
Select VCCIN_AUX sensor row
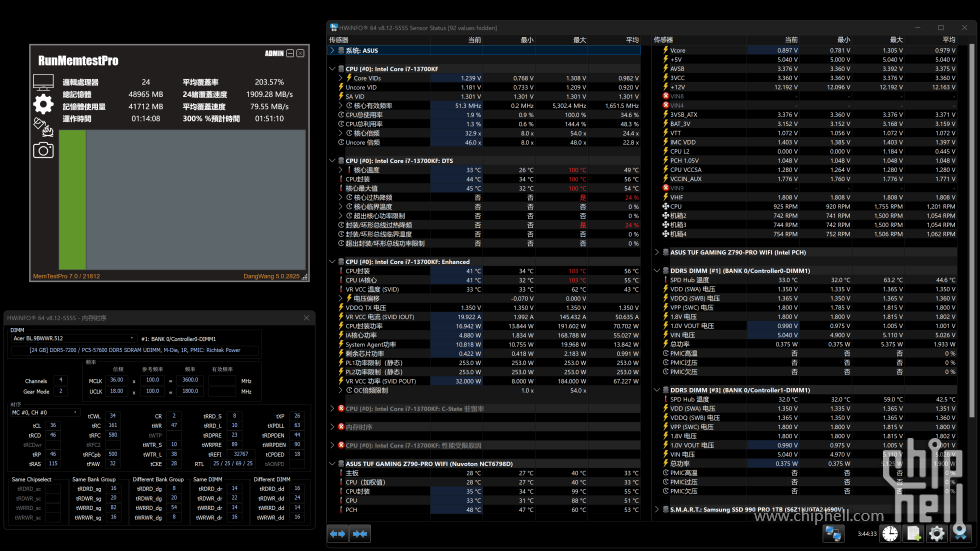(x=809, y=179)
